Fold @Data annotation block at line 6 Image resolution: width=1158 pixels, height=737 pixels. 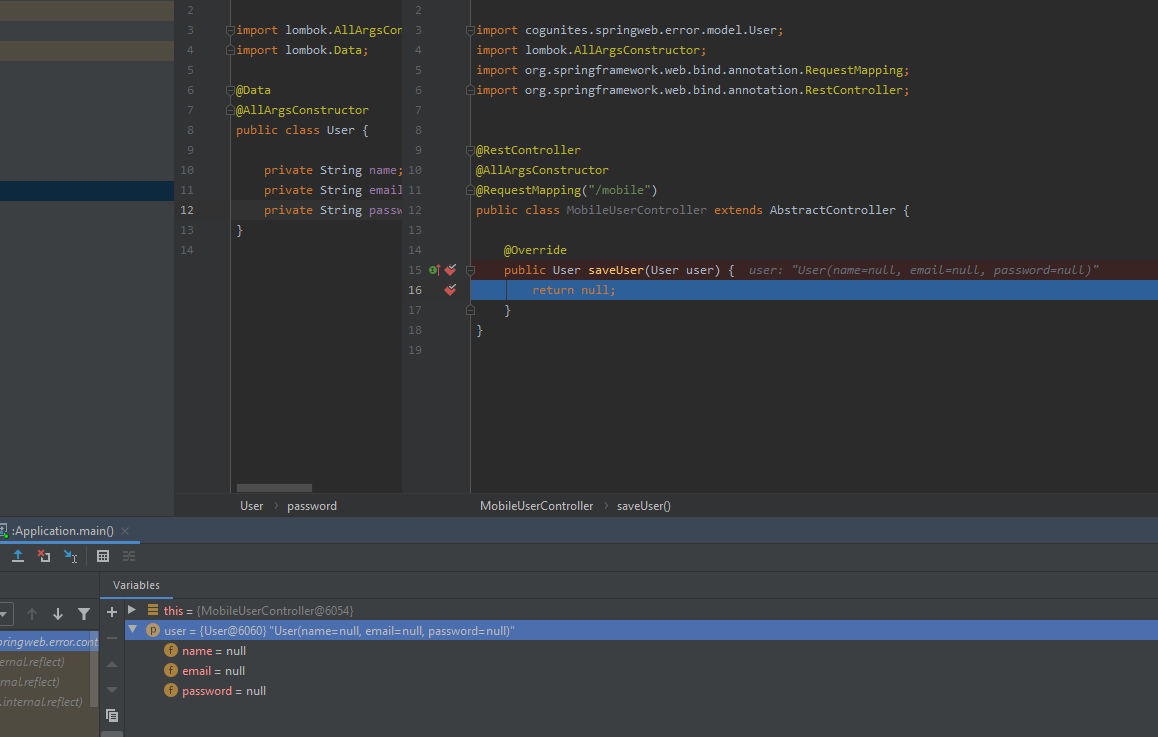tap(230, 90)
